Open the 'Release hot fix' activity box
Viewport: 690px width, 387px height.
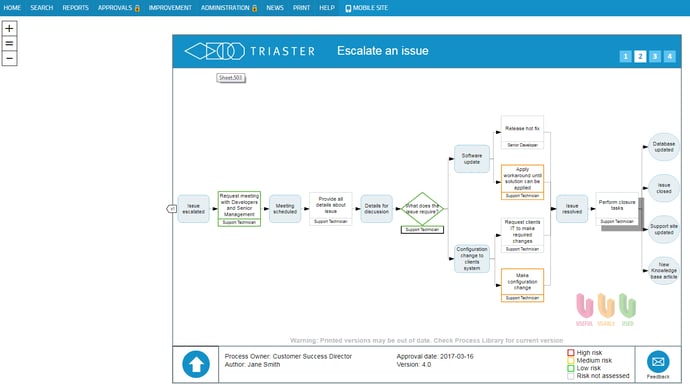(x=522, y=132)
